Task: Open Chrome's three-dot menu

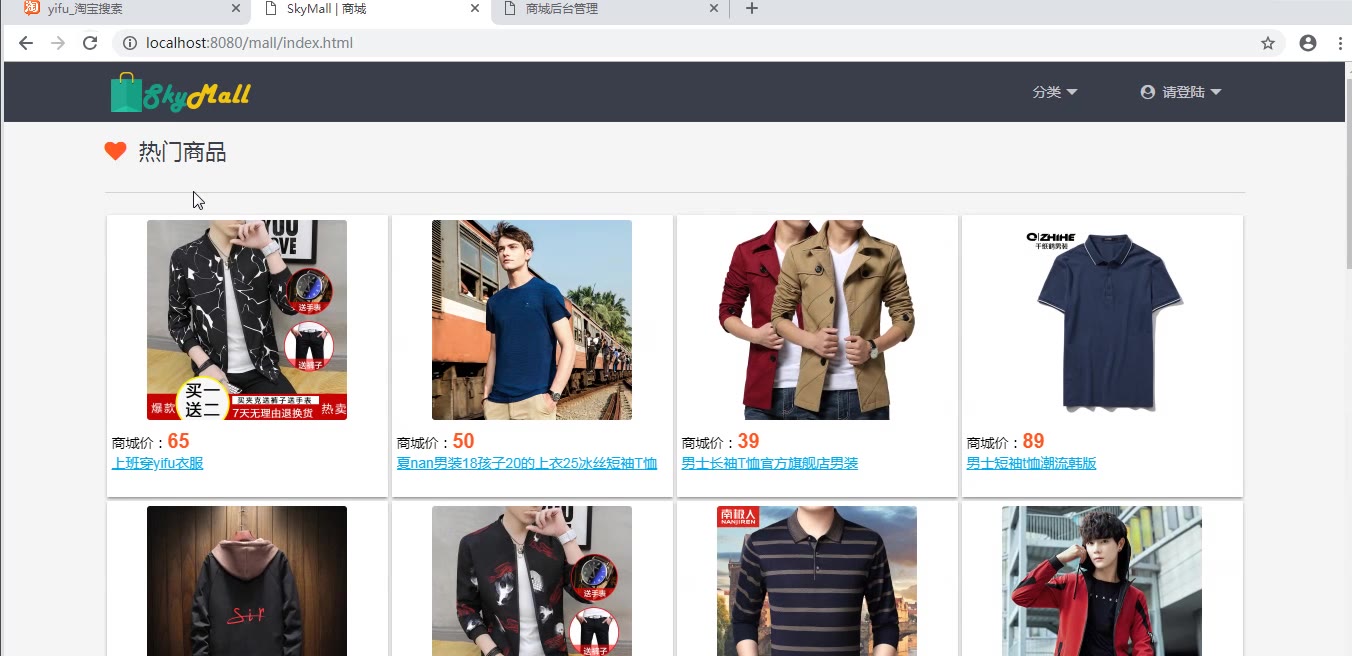Action: point(1340,43)
